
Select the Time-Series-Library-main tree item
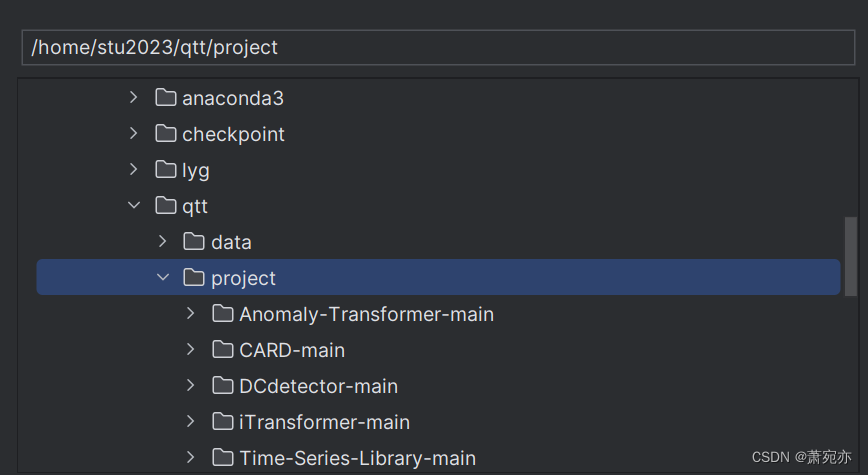pos(357,458)
